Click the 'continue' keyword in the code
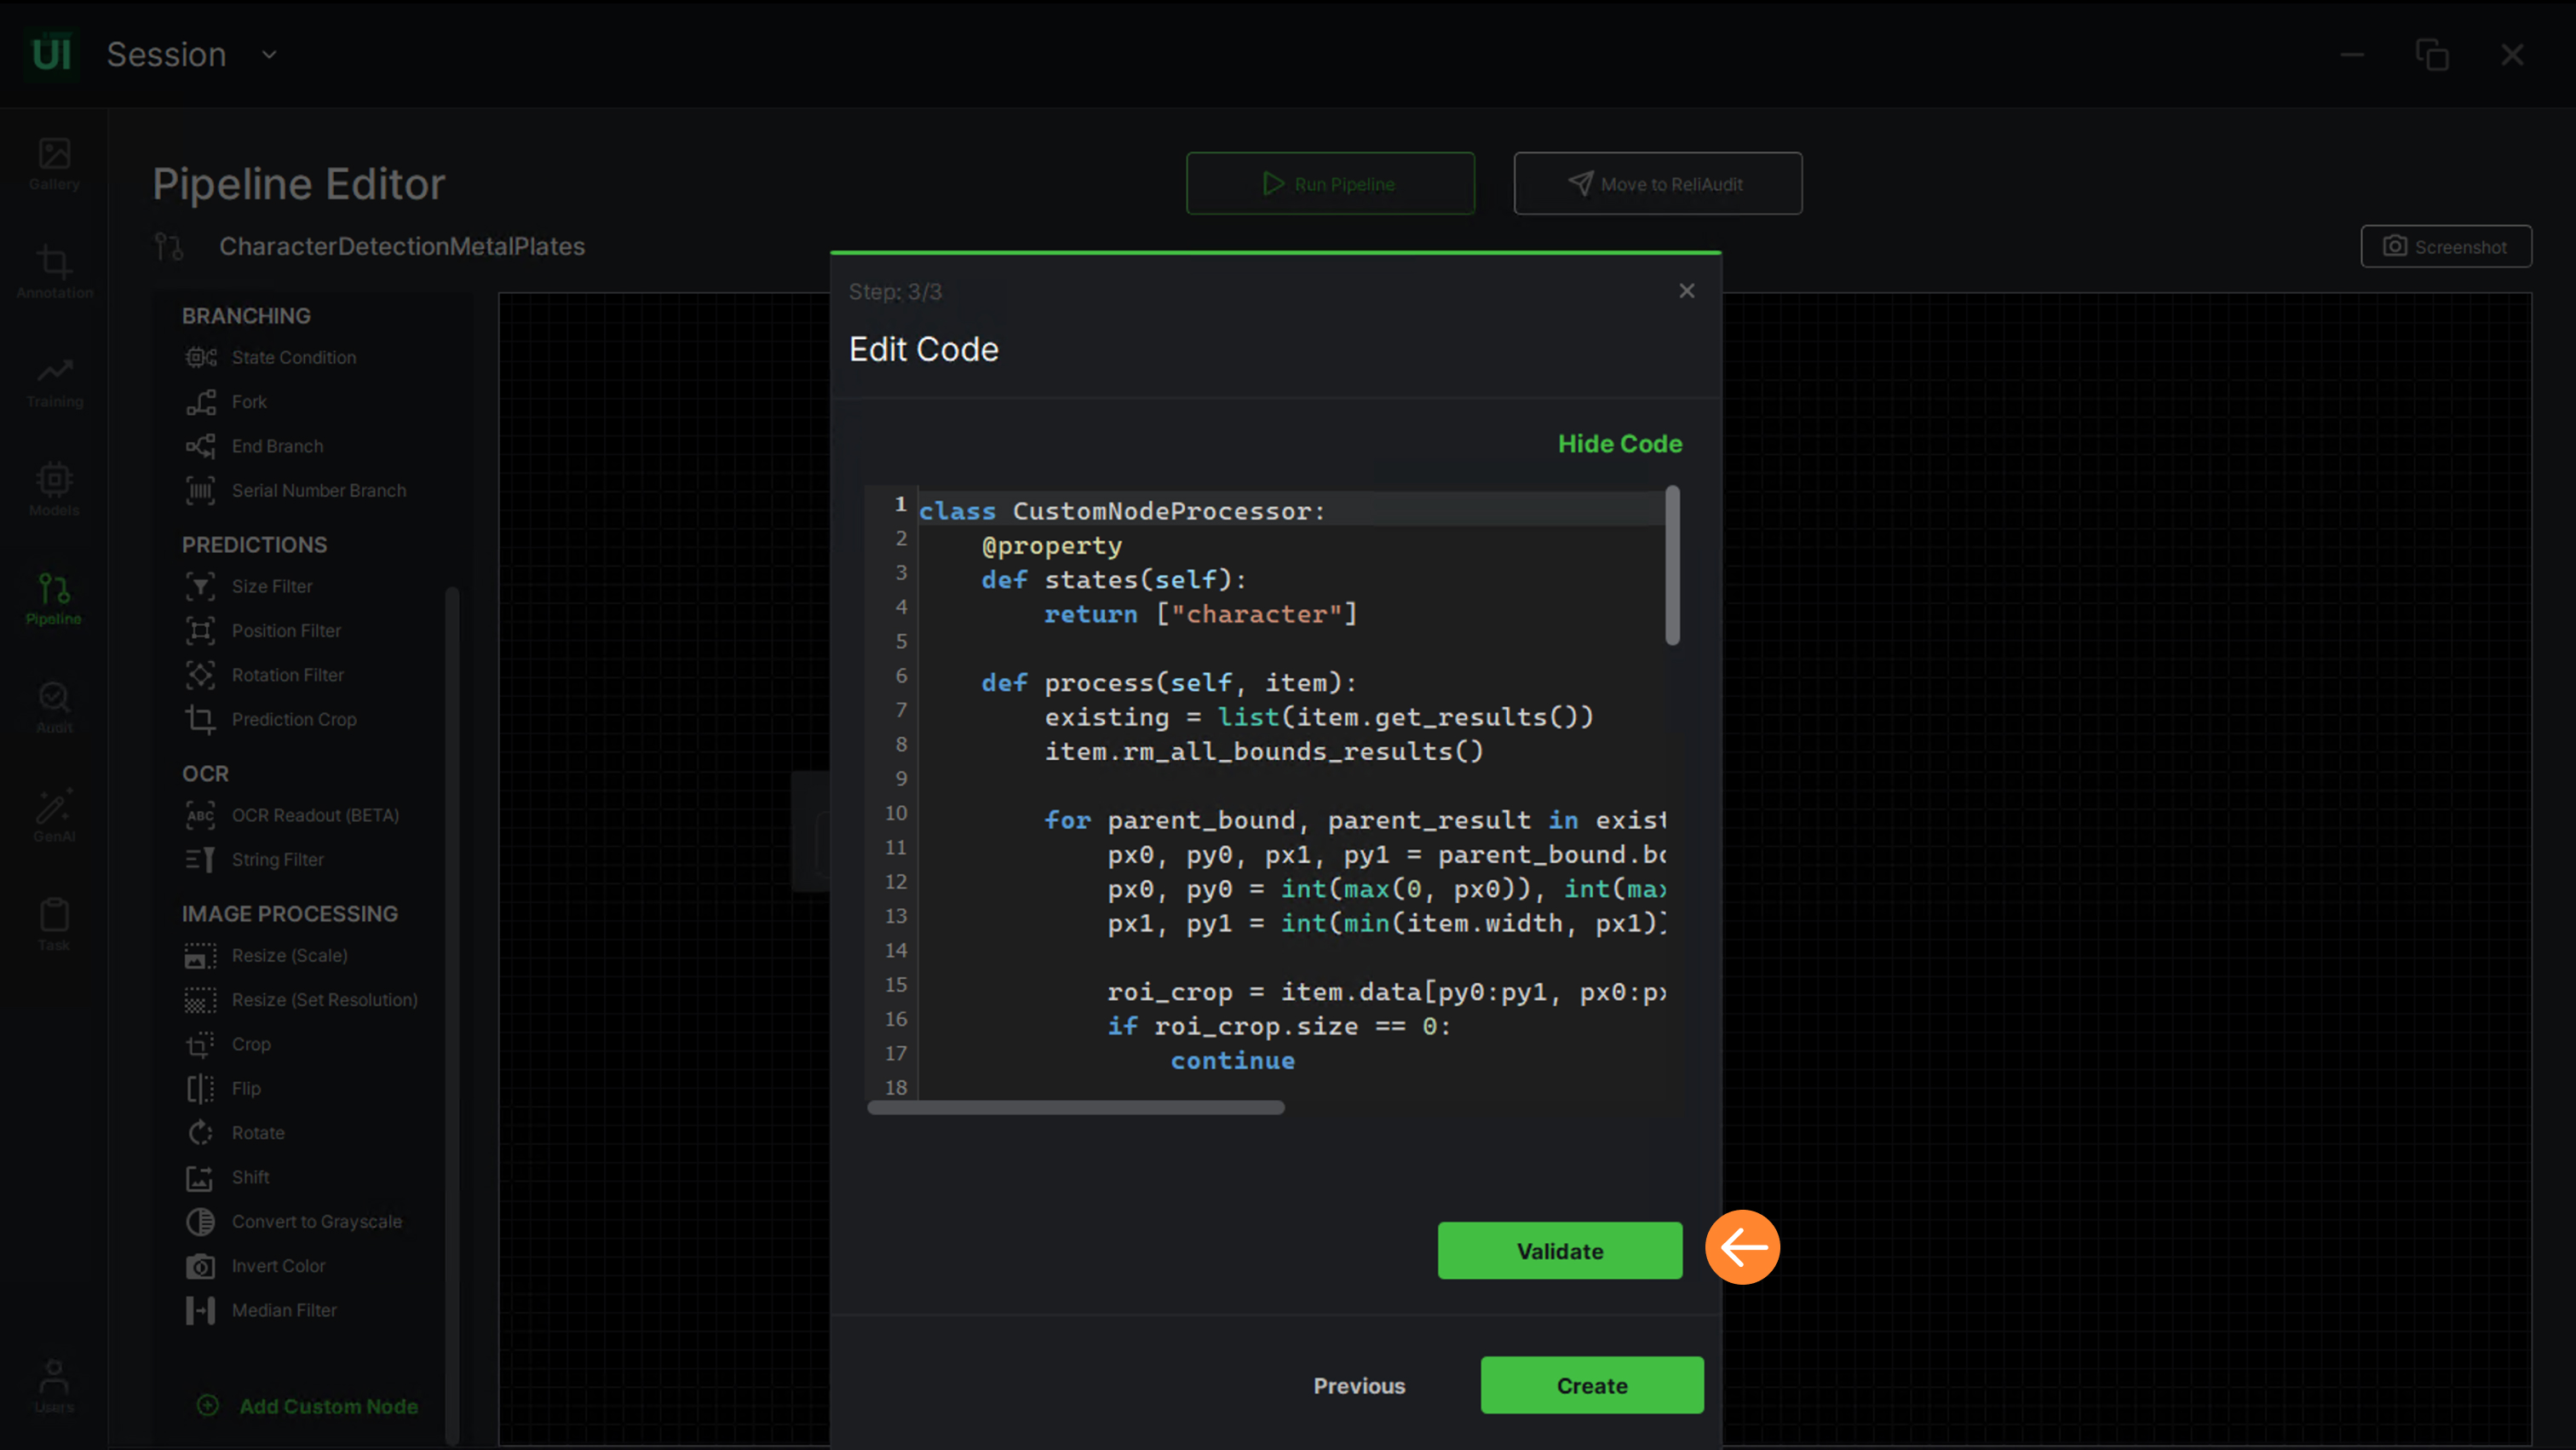 1232,1060
